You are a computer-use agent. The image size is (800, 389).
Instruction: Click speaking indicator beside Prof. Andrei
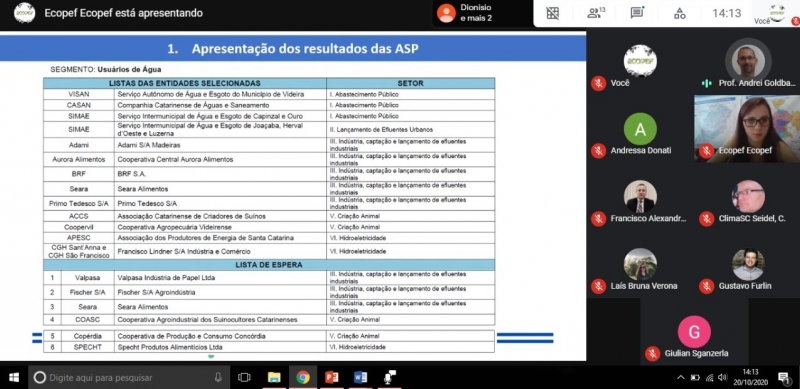[707, 83]
